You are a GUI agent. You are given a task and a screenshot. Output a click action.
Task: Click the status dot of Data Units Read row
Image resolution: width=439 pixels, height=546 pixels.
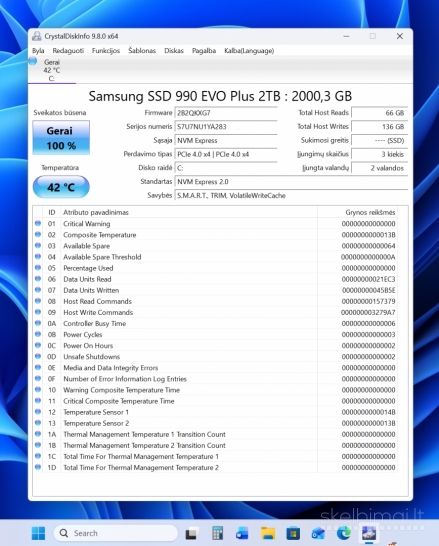click(38, 279)
